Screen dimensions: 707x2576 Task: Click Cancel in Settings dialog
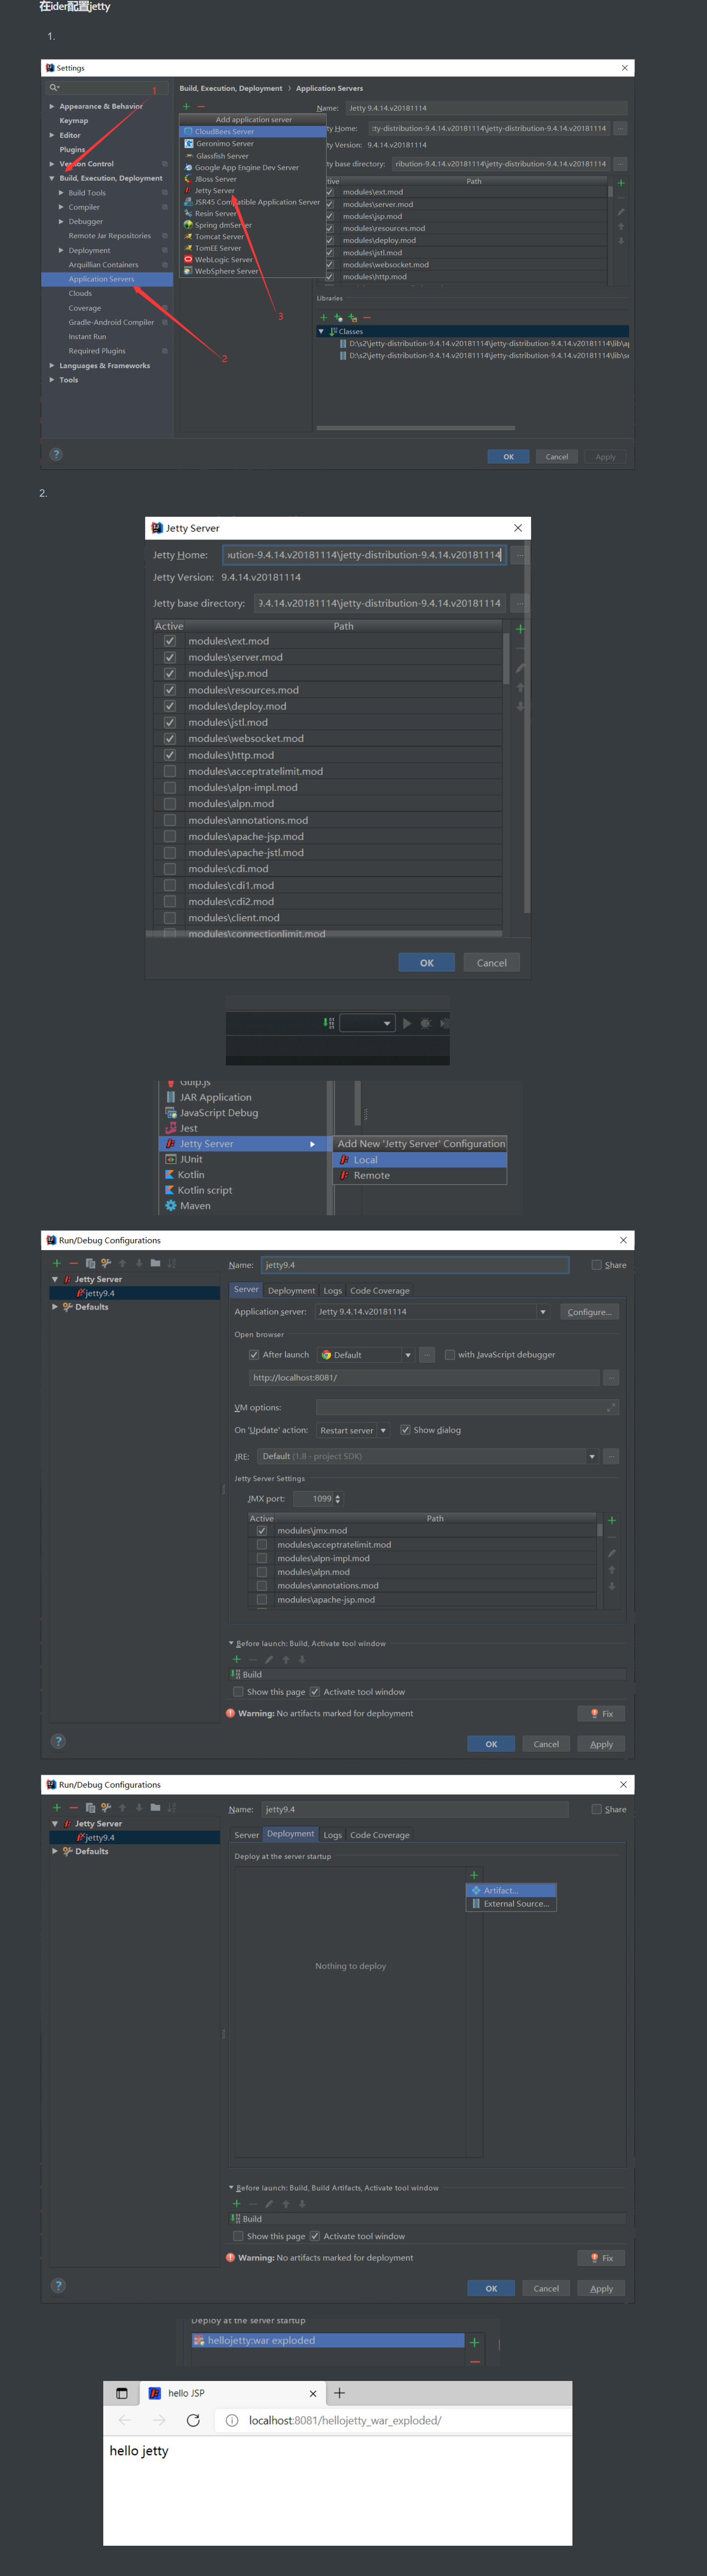tap(557, 457)
